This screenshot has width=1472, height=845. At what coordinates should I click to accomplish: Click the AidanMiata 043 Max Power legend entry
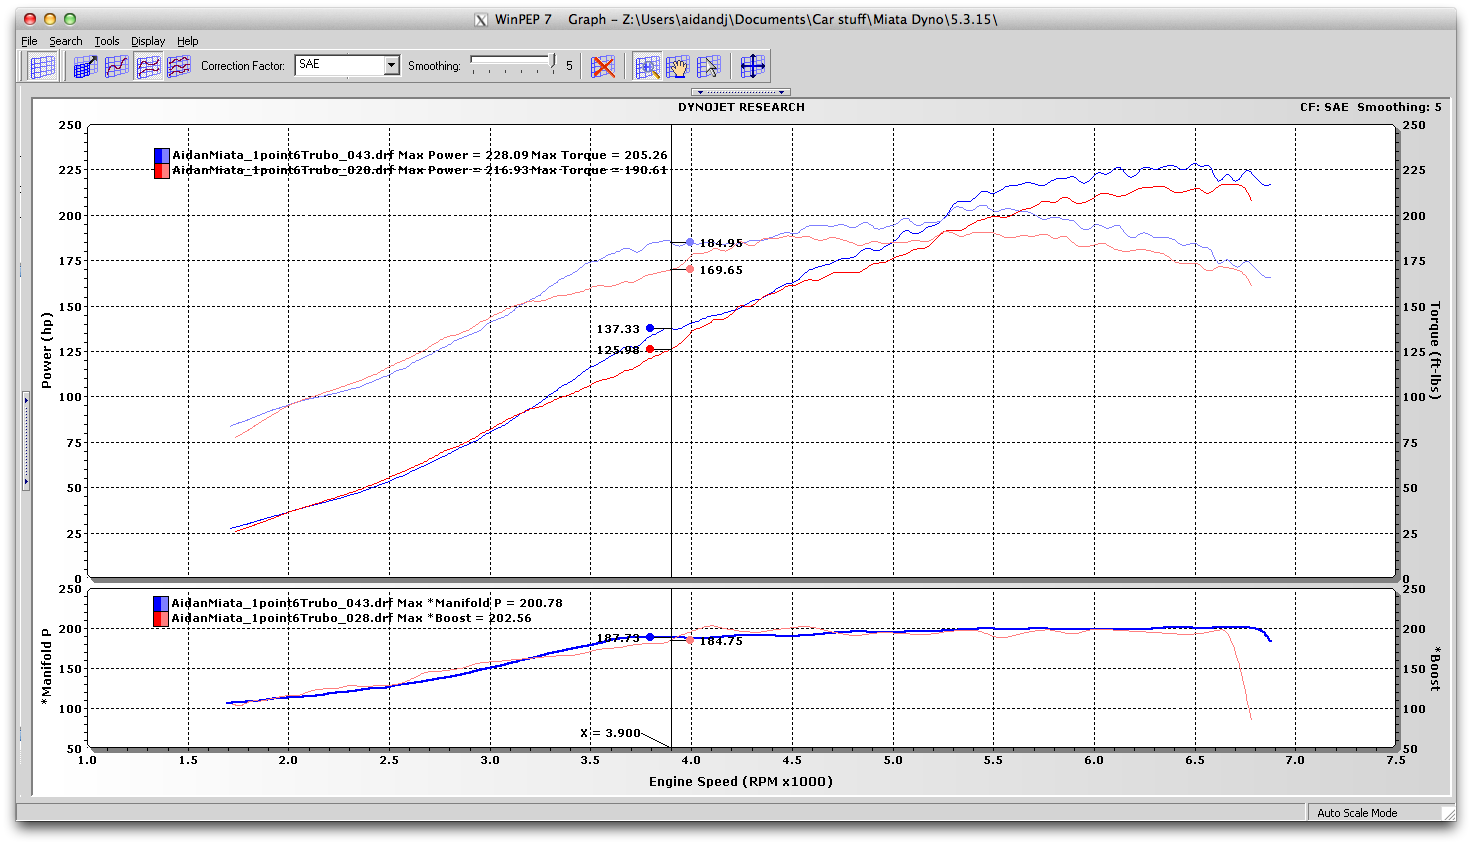[419, 155]
